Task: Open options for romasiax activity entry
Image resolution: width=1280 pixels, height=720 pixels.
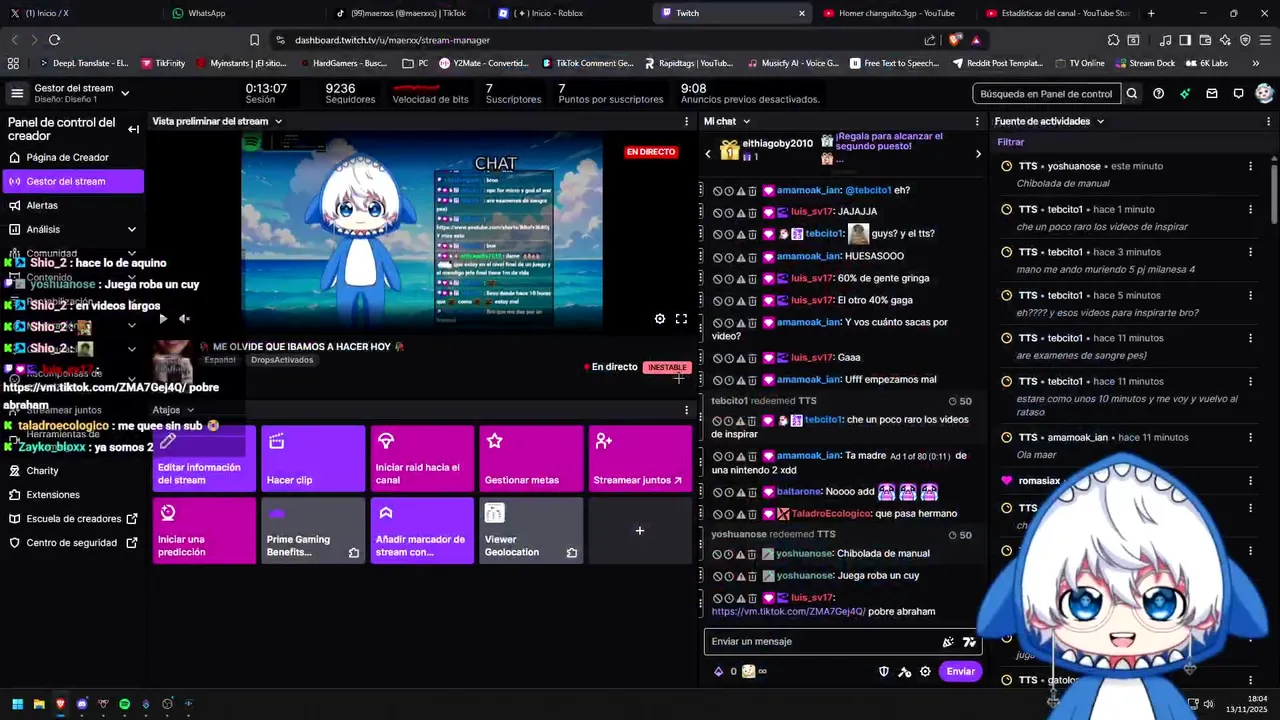Action: tap(1250, 480)
